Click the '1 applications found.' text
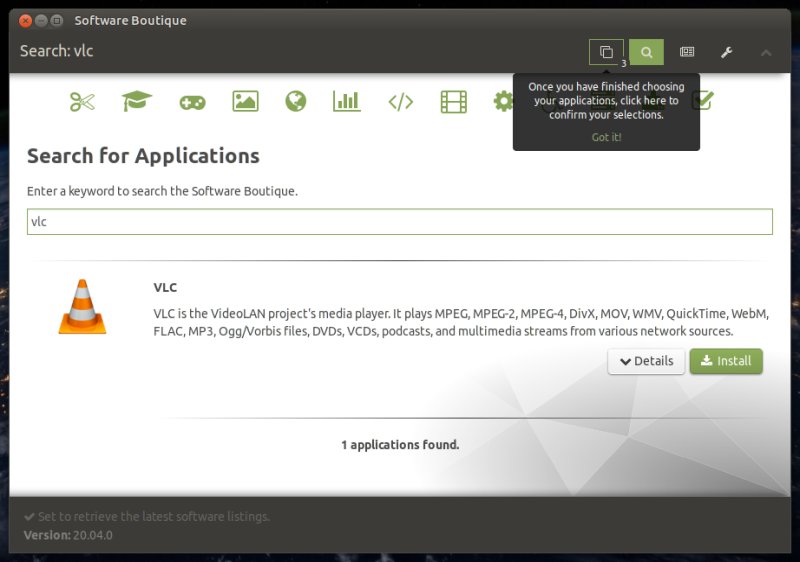Image resolution: width=800 pixels, height=562 pixels. 400,445
